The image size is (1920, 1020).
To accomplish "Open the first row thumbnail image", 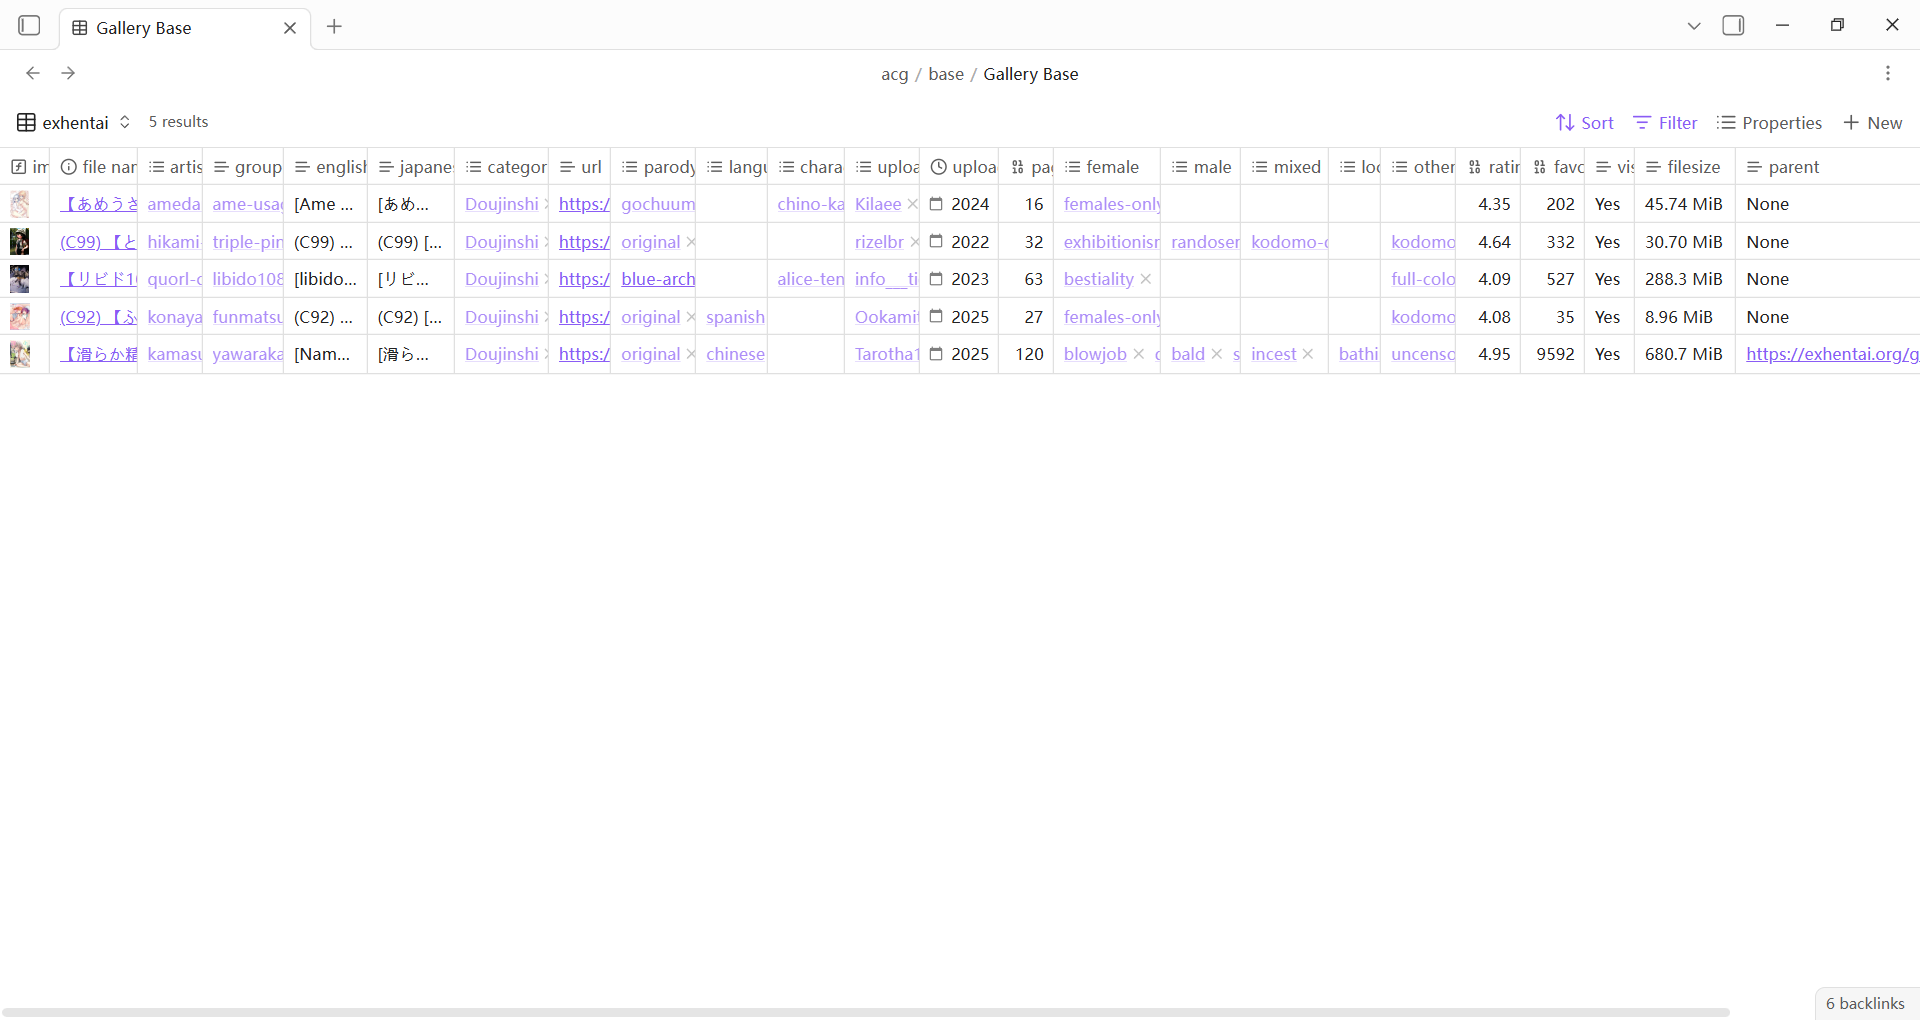I will (x=20, y=204).
